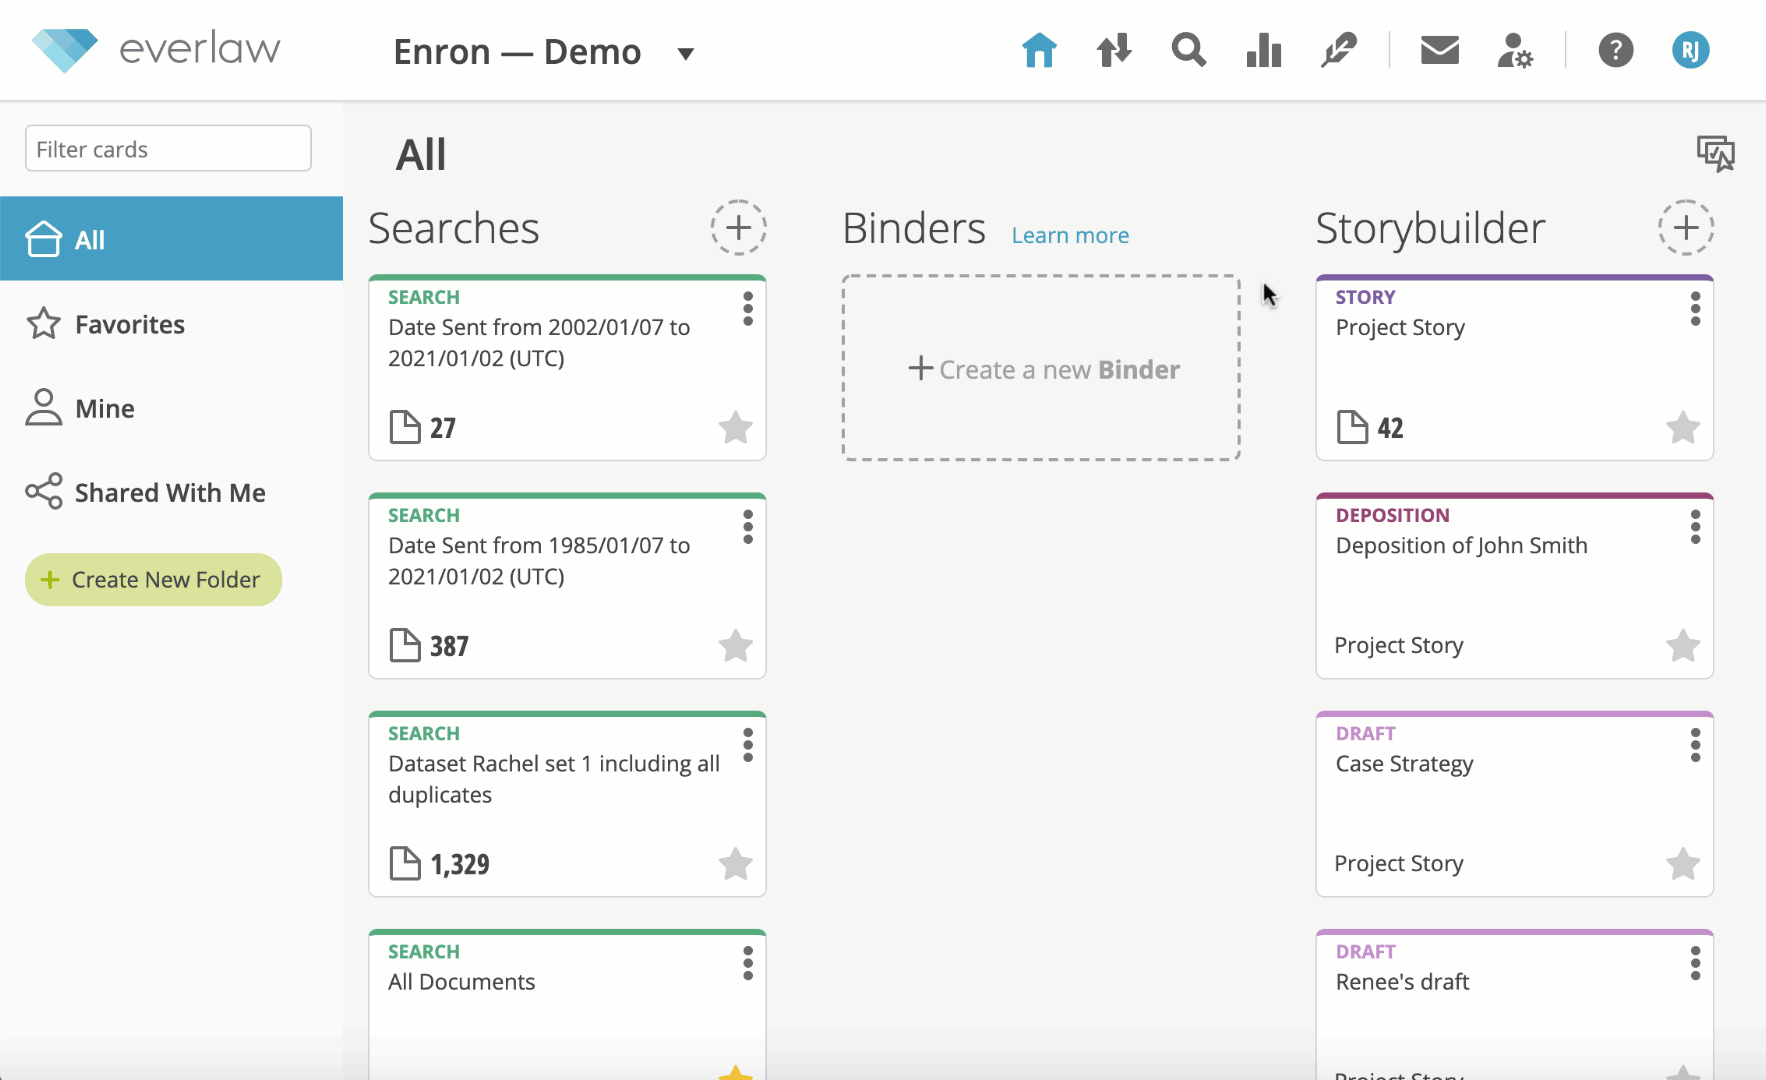Open the Date Sent from 1985/01/07 search
This screenshot has height=1080, width=1766.
[539, 561]
